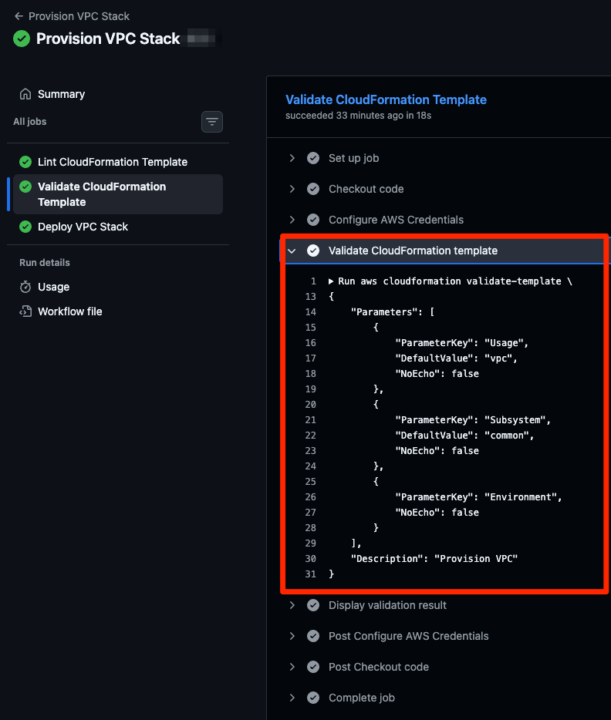This screenshot has width=611, height=720.
Task: Click the Summary home icon
Action: pos(25,94)
